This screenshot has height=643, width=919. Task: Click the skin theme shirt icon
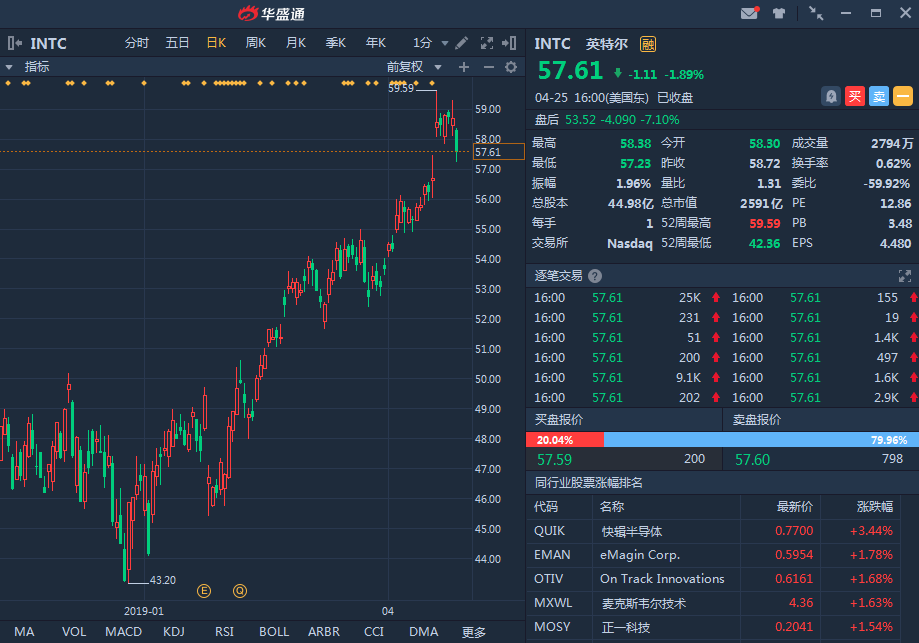[x=780, y=13]
